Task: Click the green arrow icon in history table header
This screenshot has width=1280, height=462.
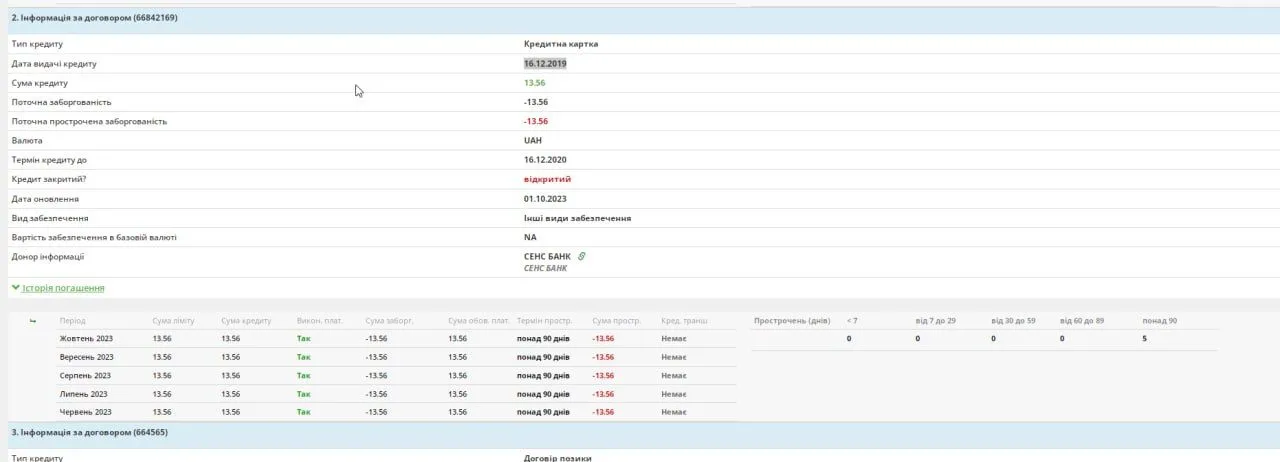Action: [33, 321]
